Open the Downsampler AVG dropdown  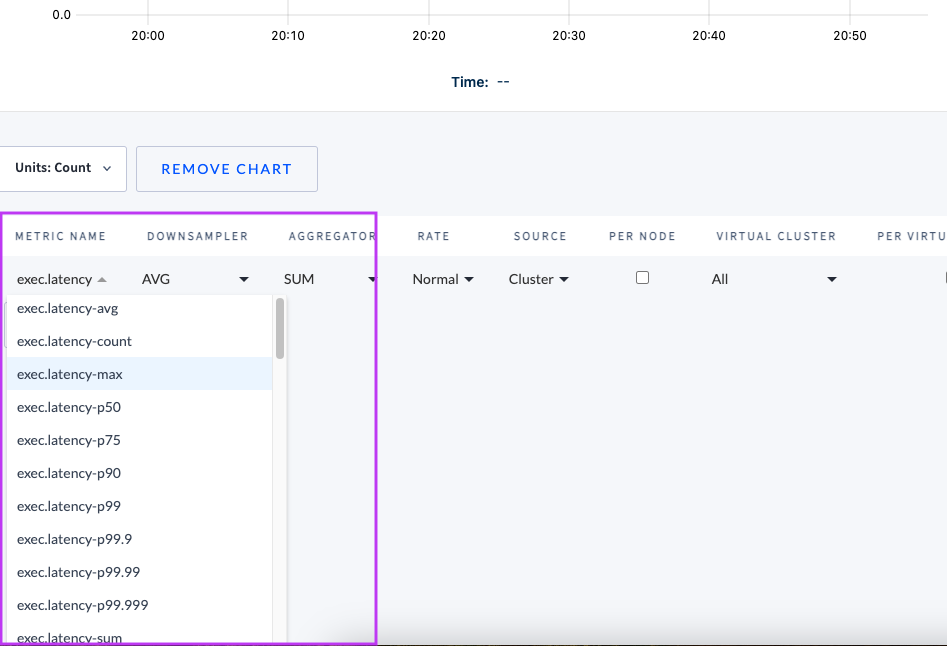point(197,279)
